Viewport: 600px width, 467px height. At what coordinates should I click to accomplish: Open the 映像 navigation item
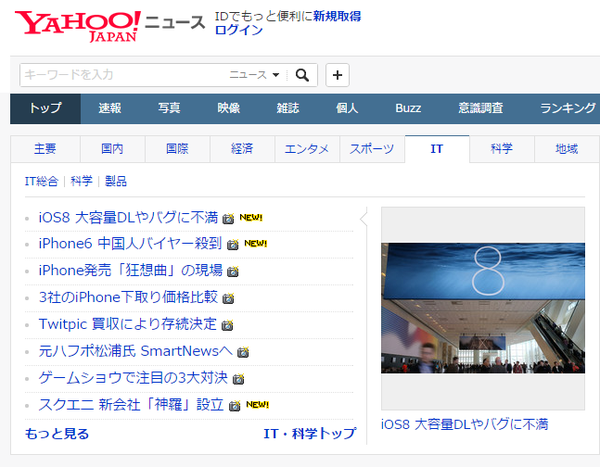(x=228, y=109)
